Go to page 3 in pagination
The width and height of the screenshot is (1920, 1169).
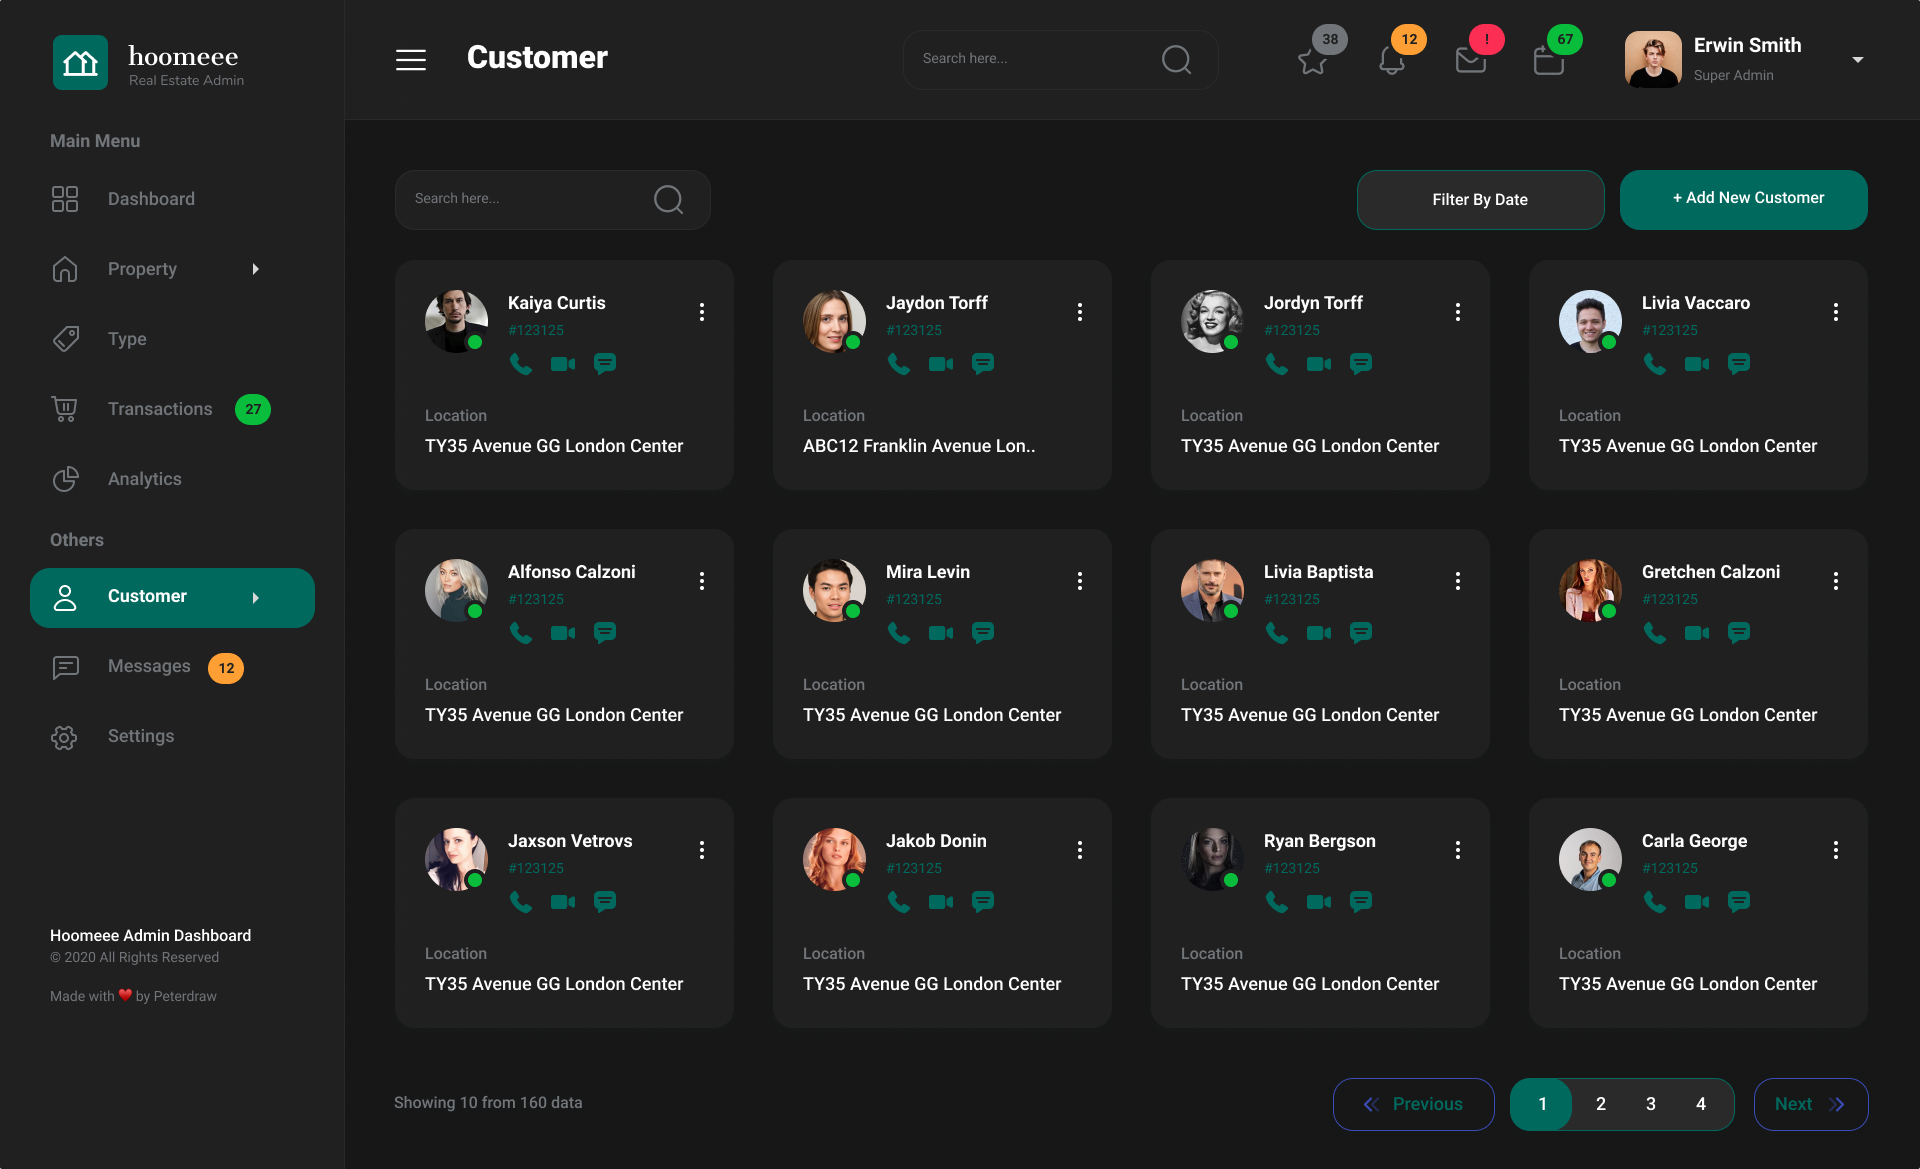pos(1650,1104)
